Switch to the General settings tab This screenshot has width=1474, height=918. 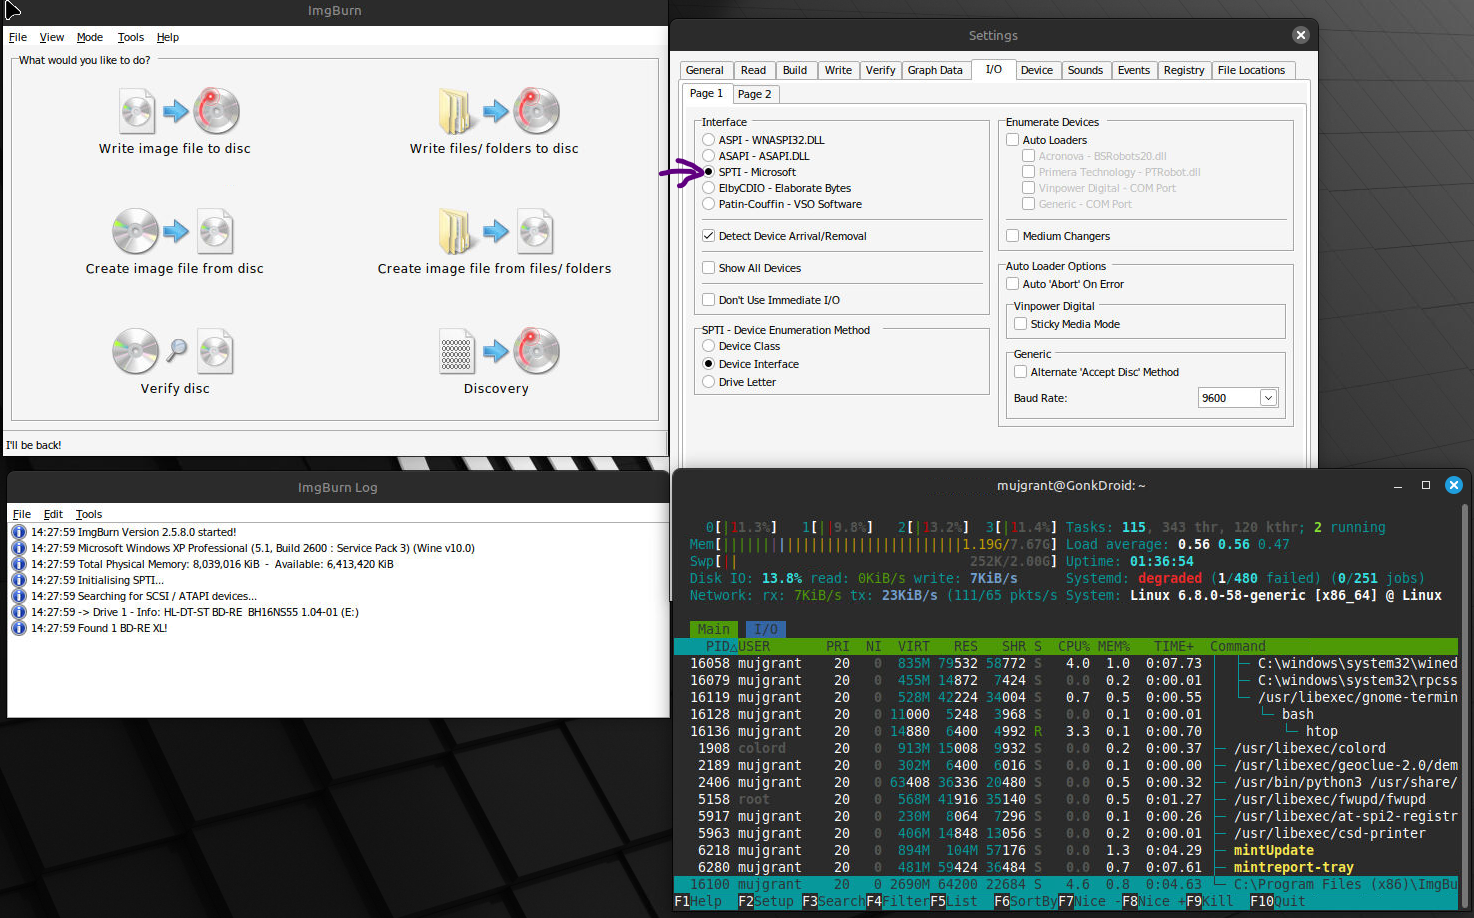coord(705,70)
